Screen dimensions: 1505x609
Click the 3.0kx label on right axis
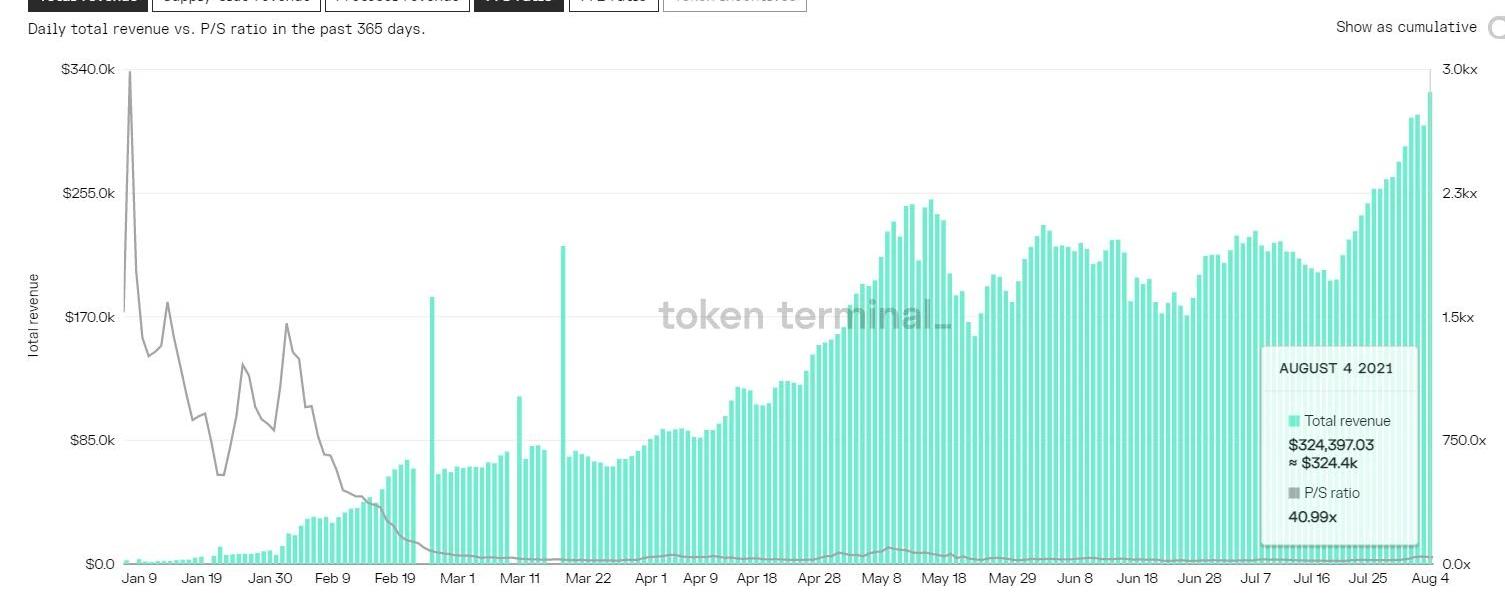pos(1458,69)
